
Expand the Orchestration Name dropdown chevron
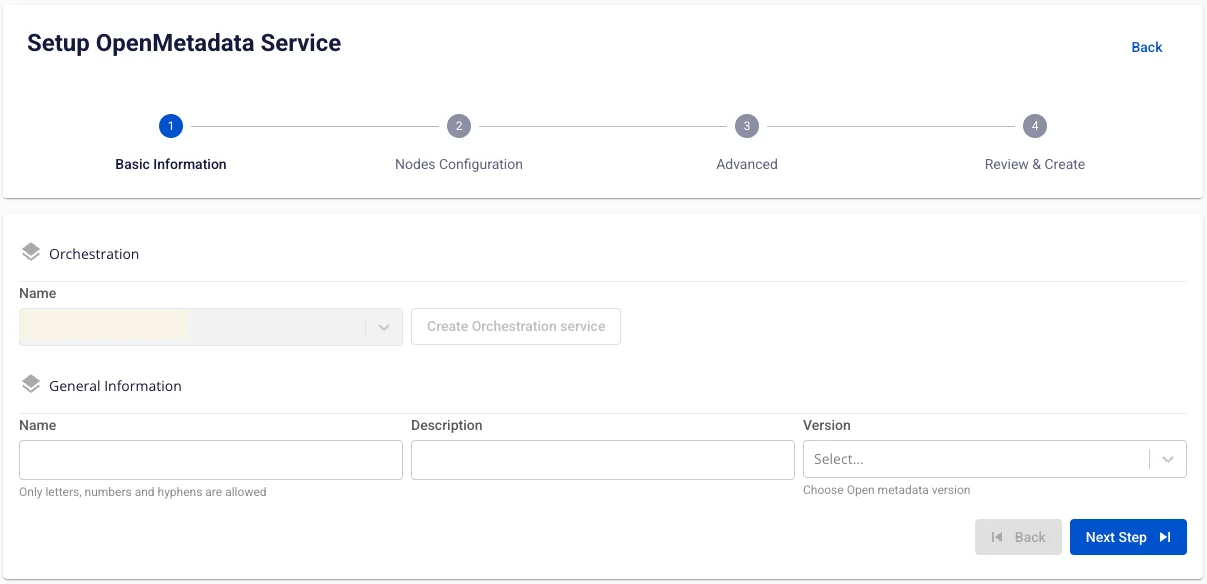tap(384, 327)
